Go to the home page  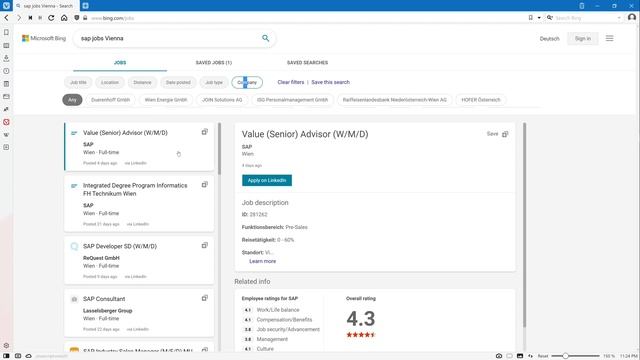click(x=64, y=18)
